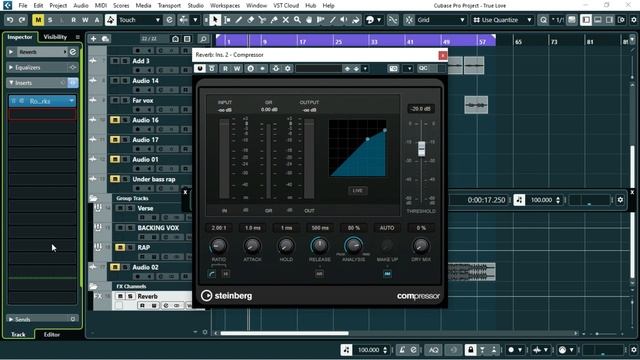Toggle global Write W automation button
The height and width of the screenshot is (360, 640).
[85, 20]
